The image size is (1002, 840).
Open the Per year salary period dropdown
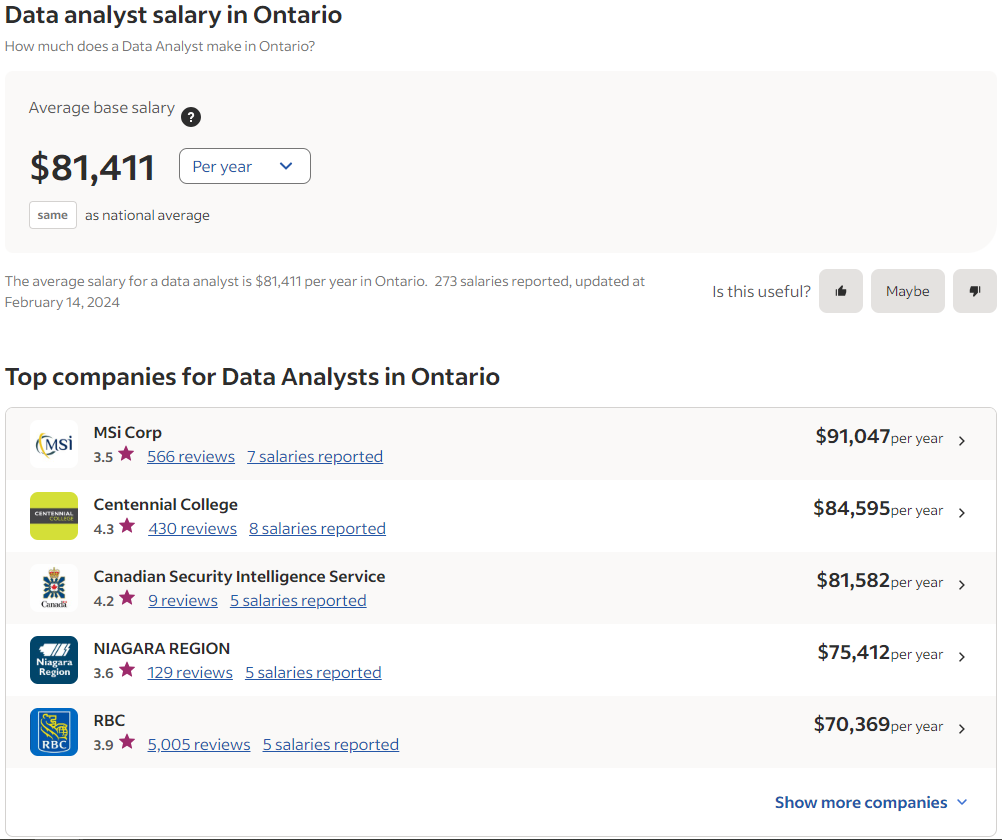point(245,166)
